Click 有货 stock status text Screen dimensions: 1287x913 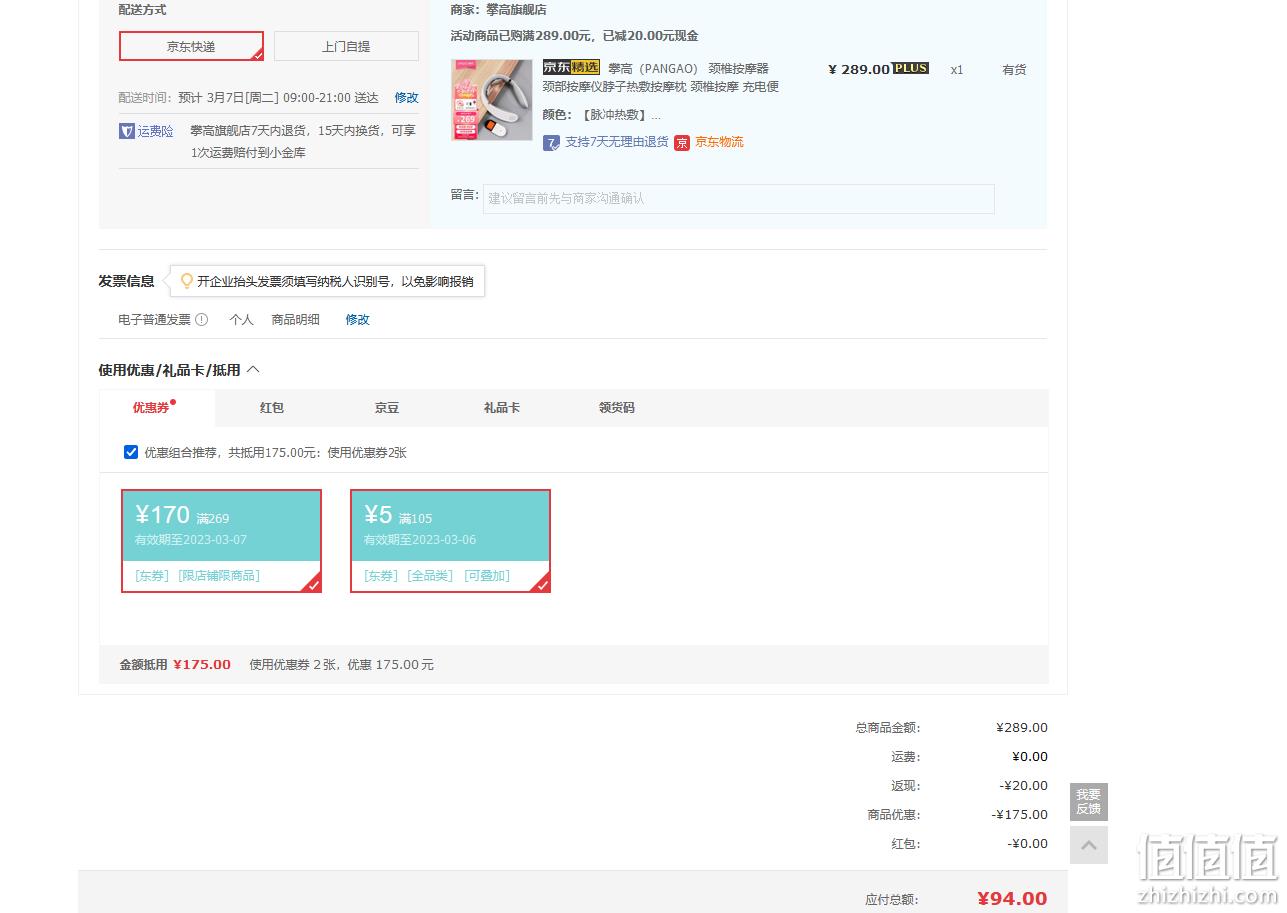1014,70
